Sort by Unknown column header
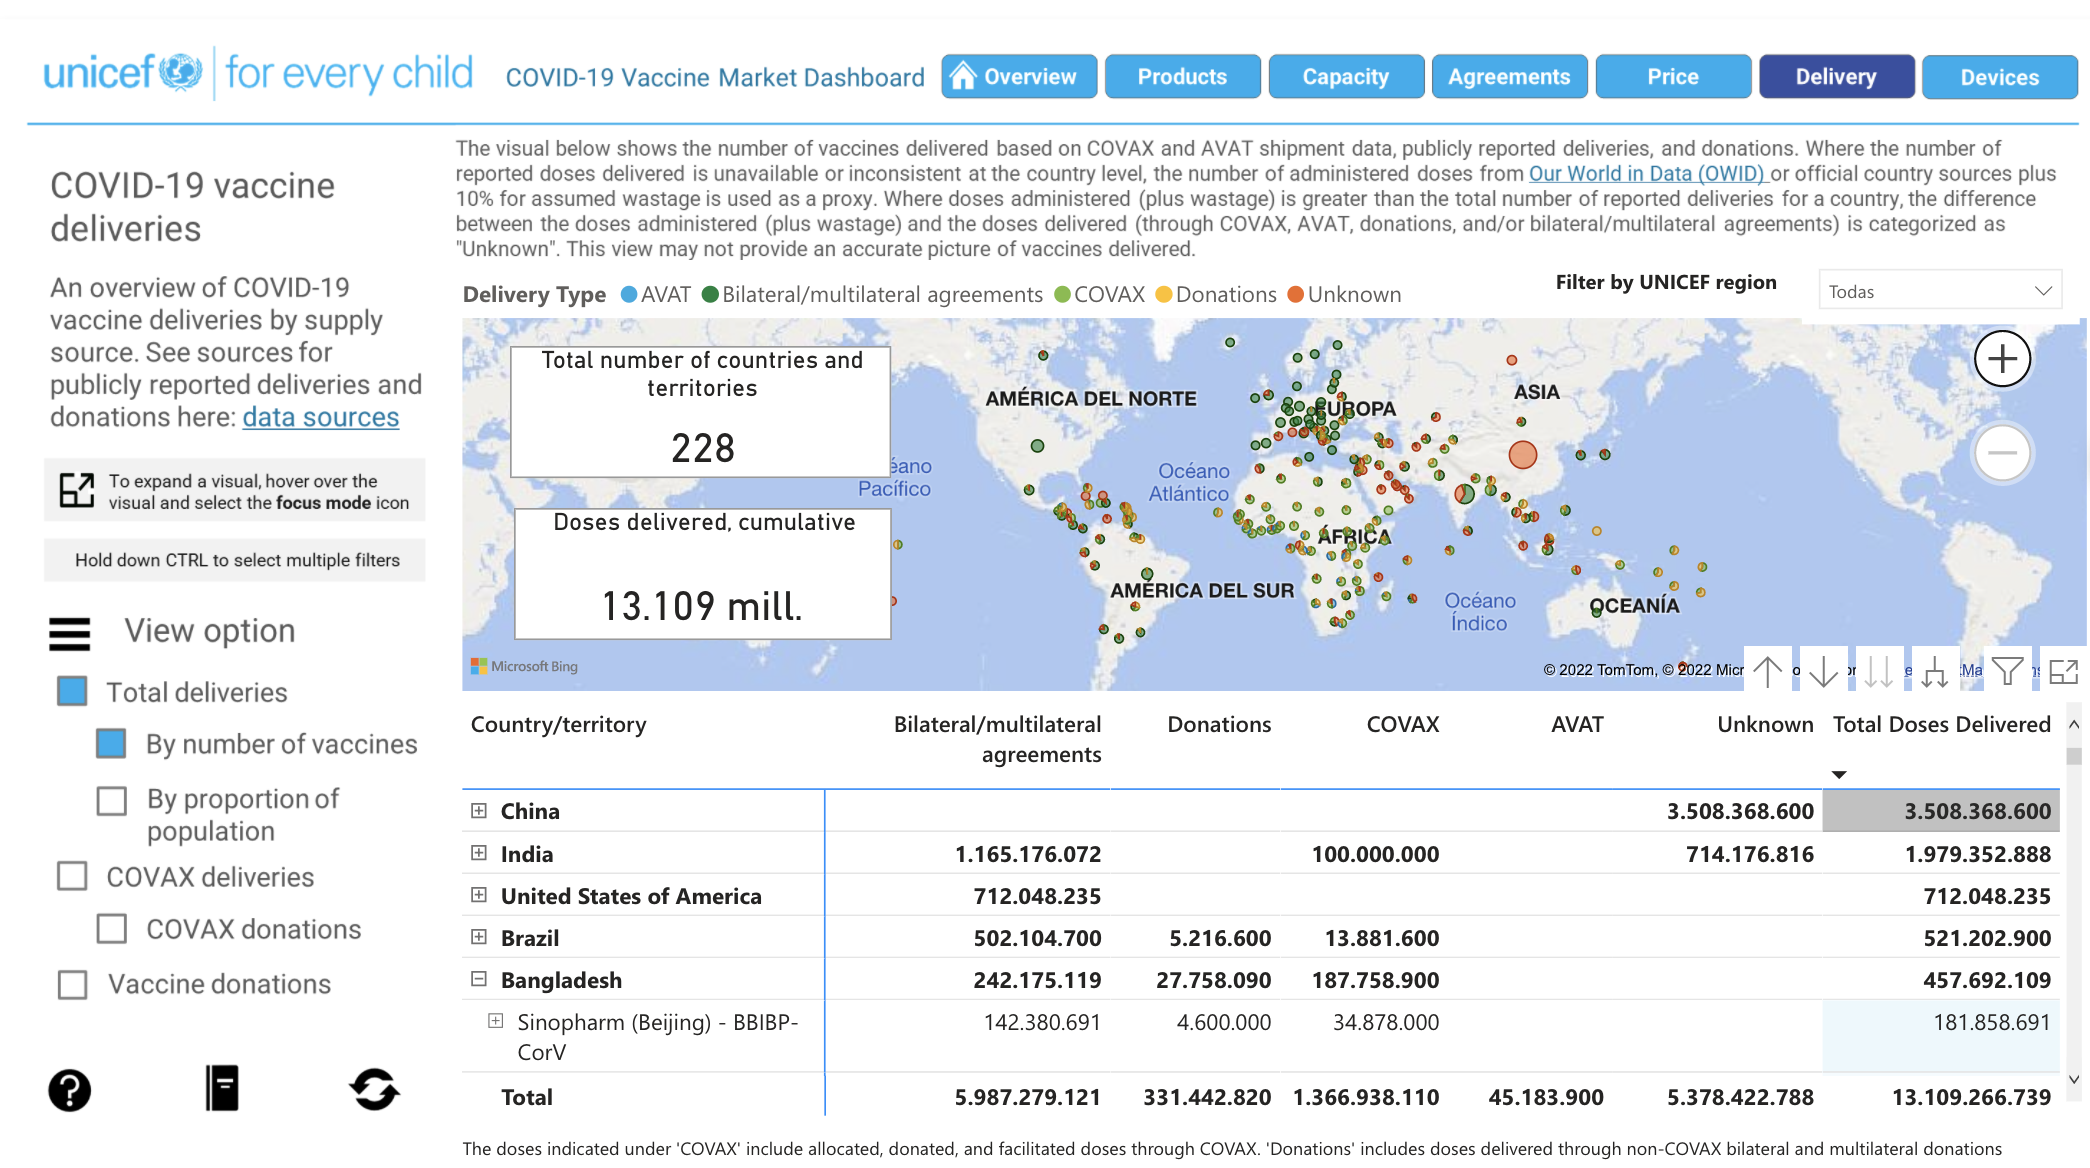Viewport: 2090px width, 1168px height. point(1765,724)
